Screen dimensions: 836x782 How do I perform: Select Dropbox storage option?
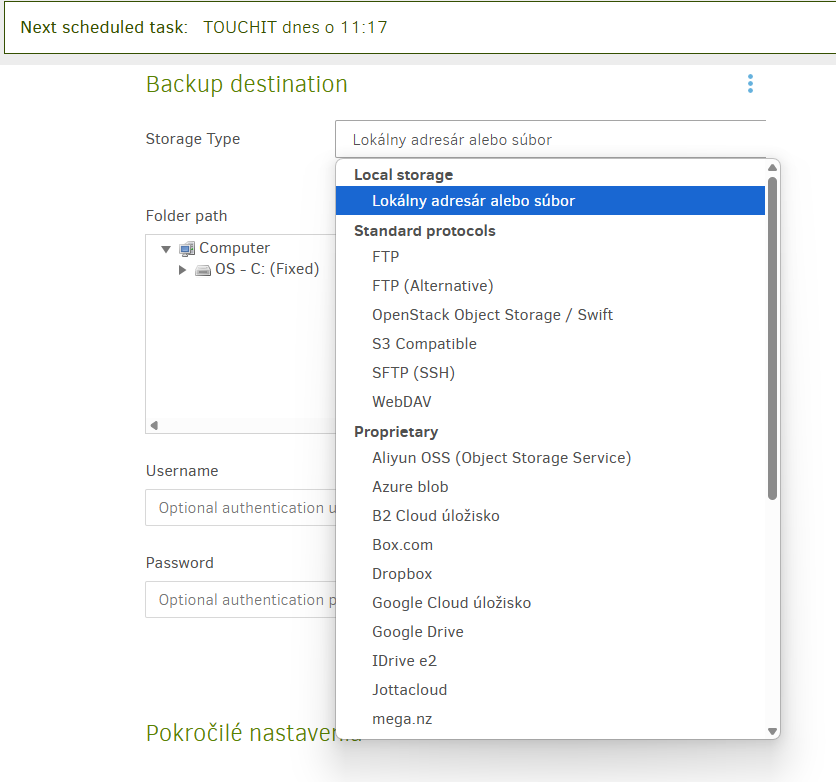pos(402,574)
